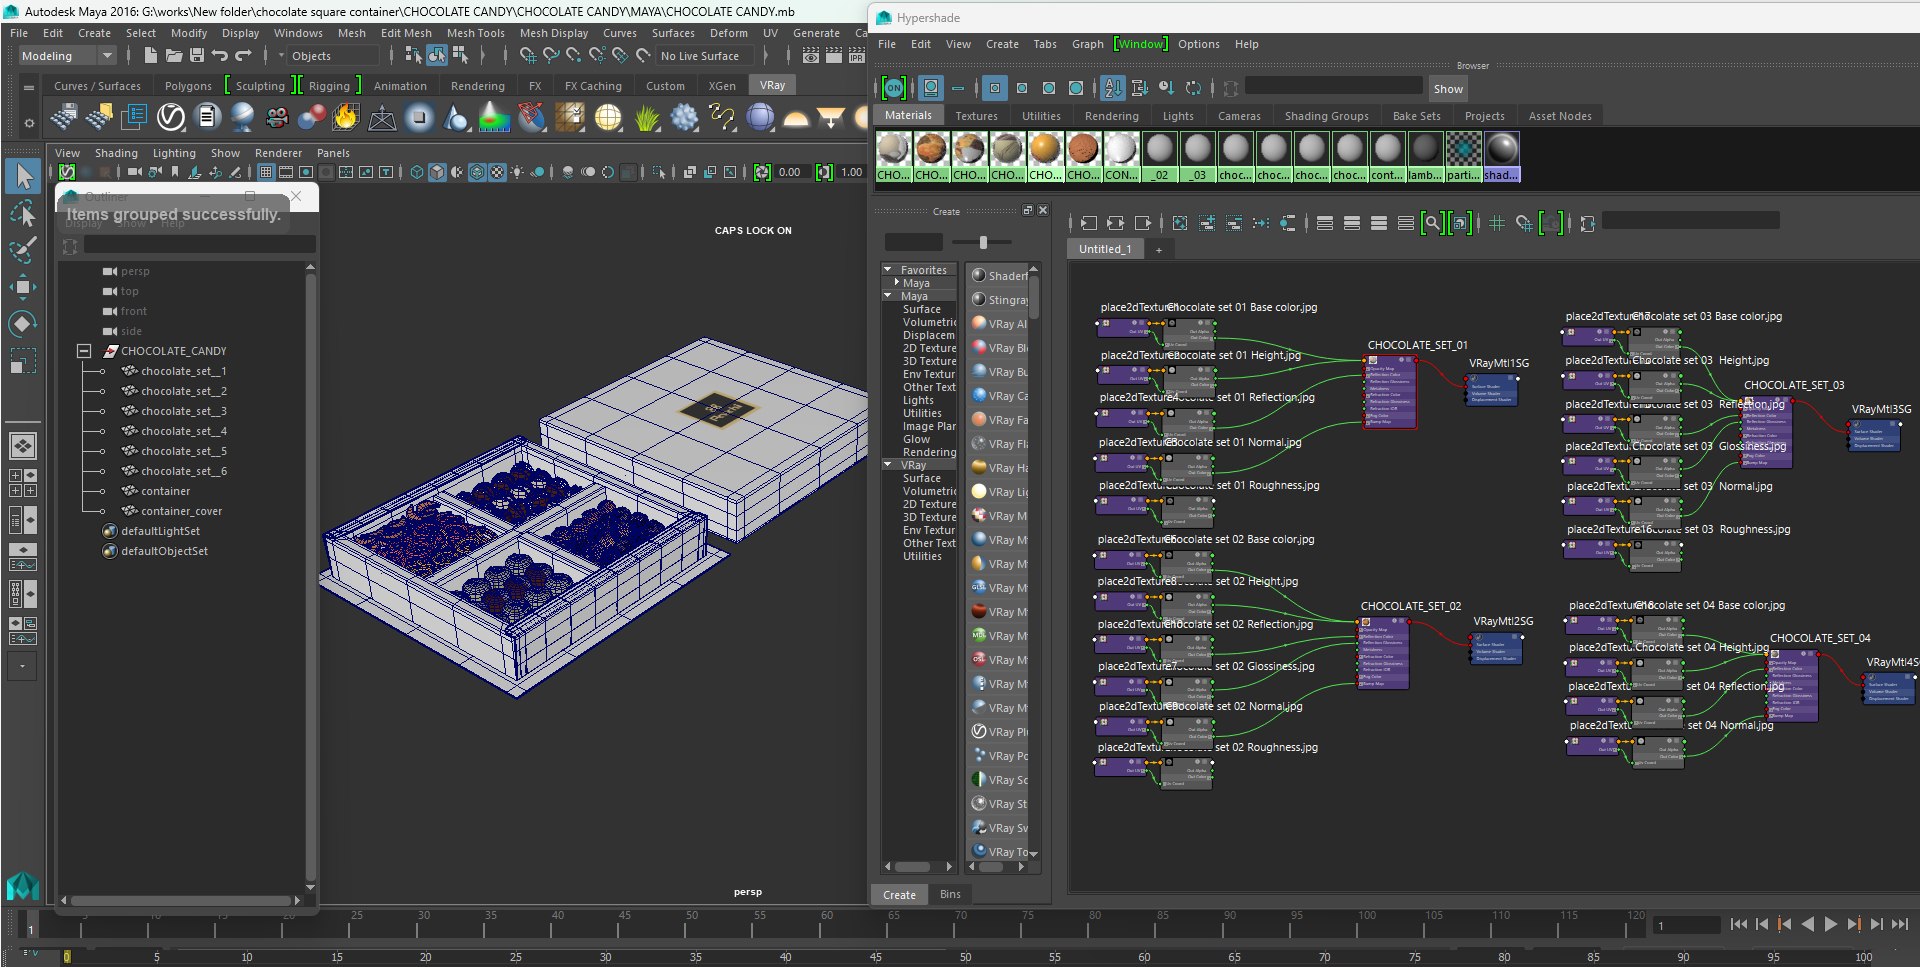The height and width of the screenshot is (967, 1920).
Task: Click the Show button in Hypershade
Action: [x=1448, y=89]
